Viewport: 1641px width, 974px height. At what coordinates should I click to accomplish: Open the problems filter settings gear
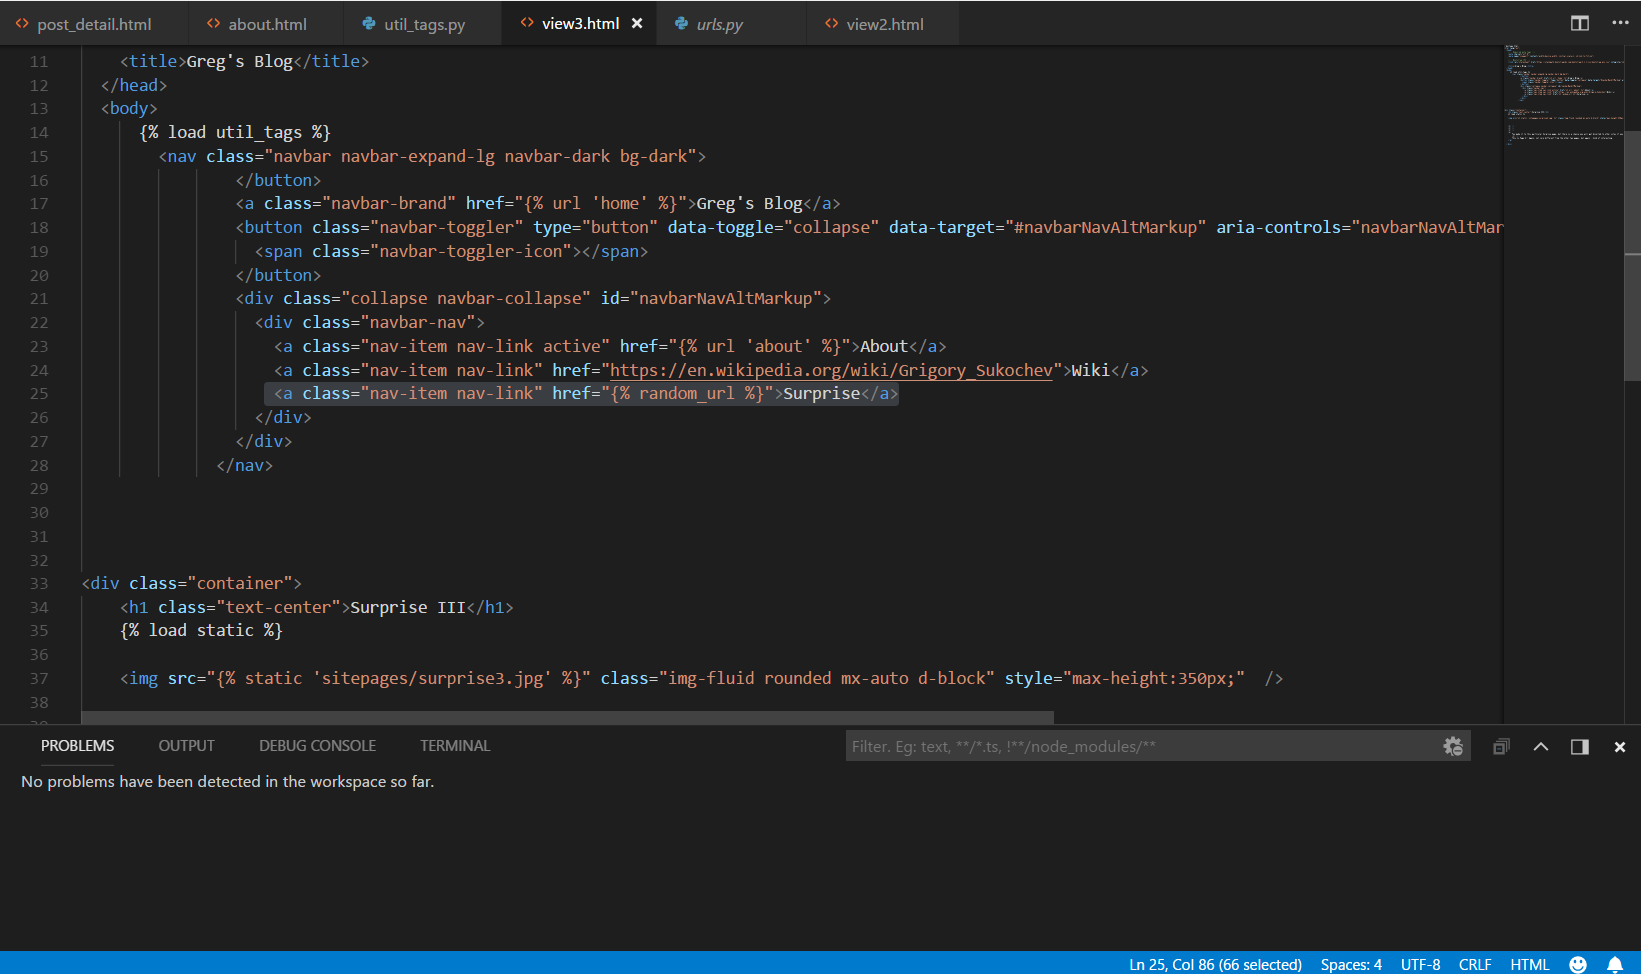(x=1453, y=746)
